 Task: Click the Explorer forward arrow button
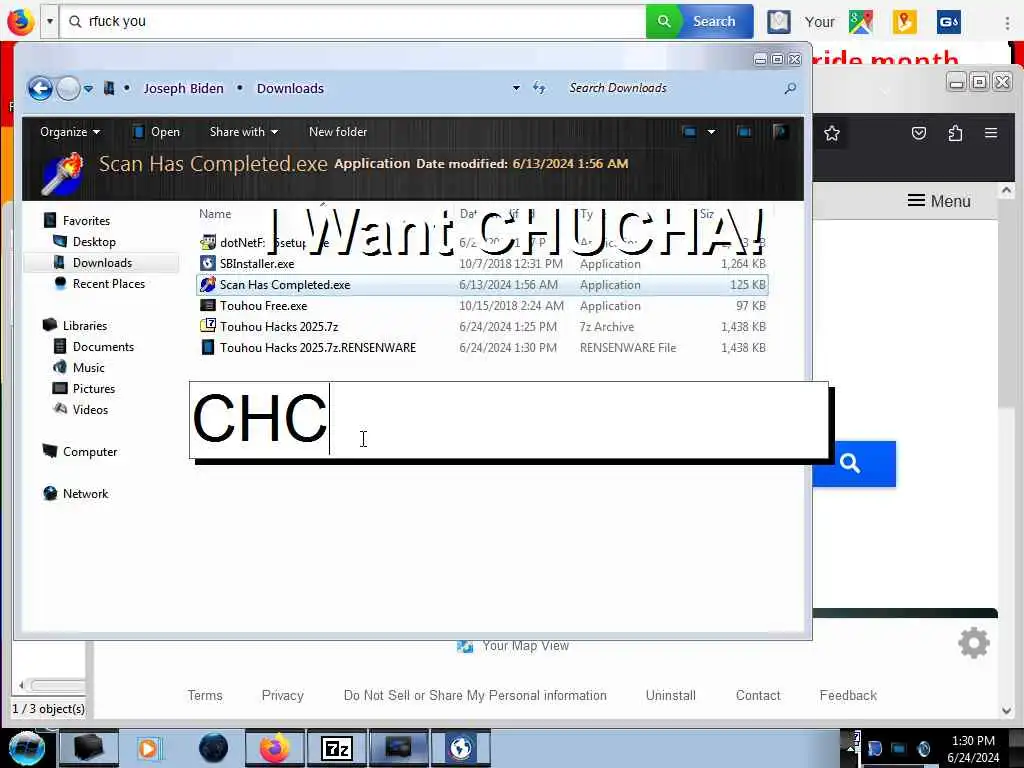click(68, 88)
